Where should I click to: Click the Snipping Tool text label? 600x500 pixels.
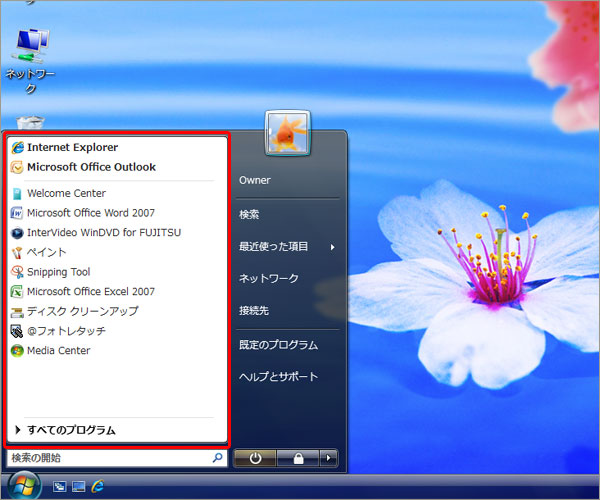click(59, 272)
